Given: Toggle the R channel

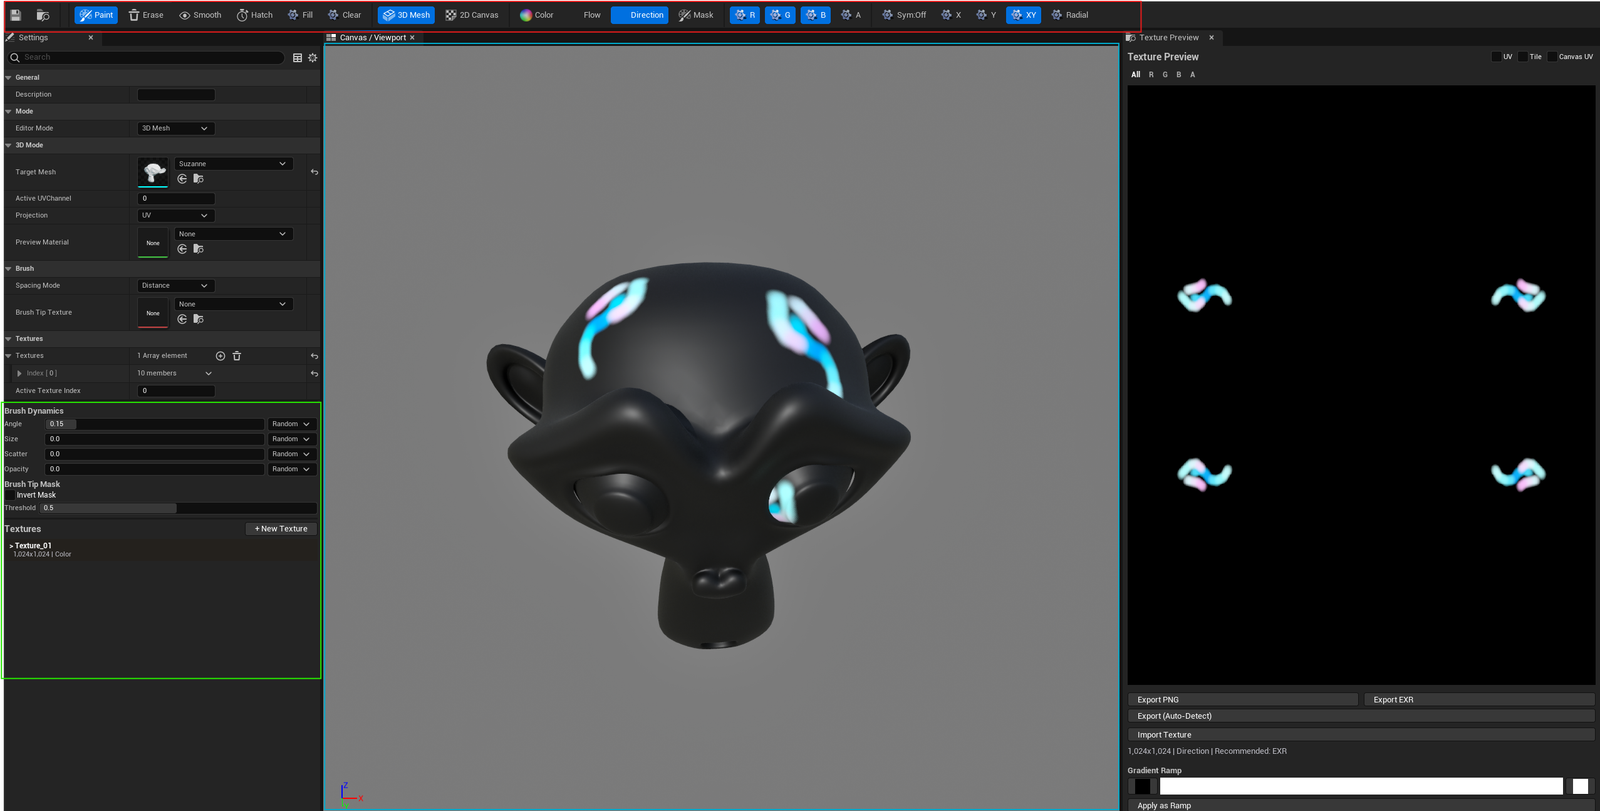Looking at the screenshot, I should [745, 15].
